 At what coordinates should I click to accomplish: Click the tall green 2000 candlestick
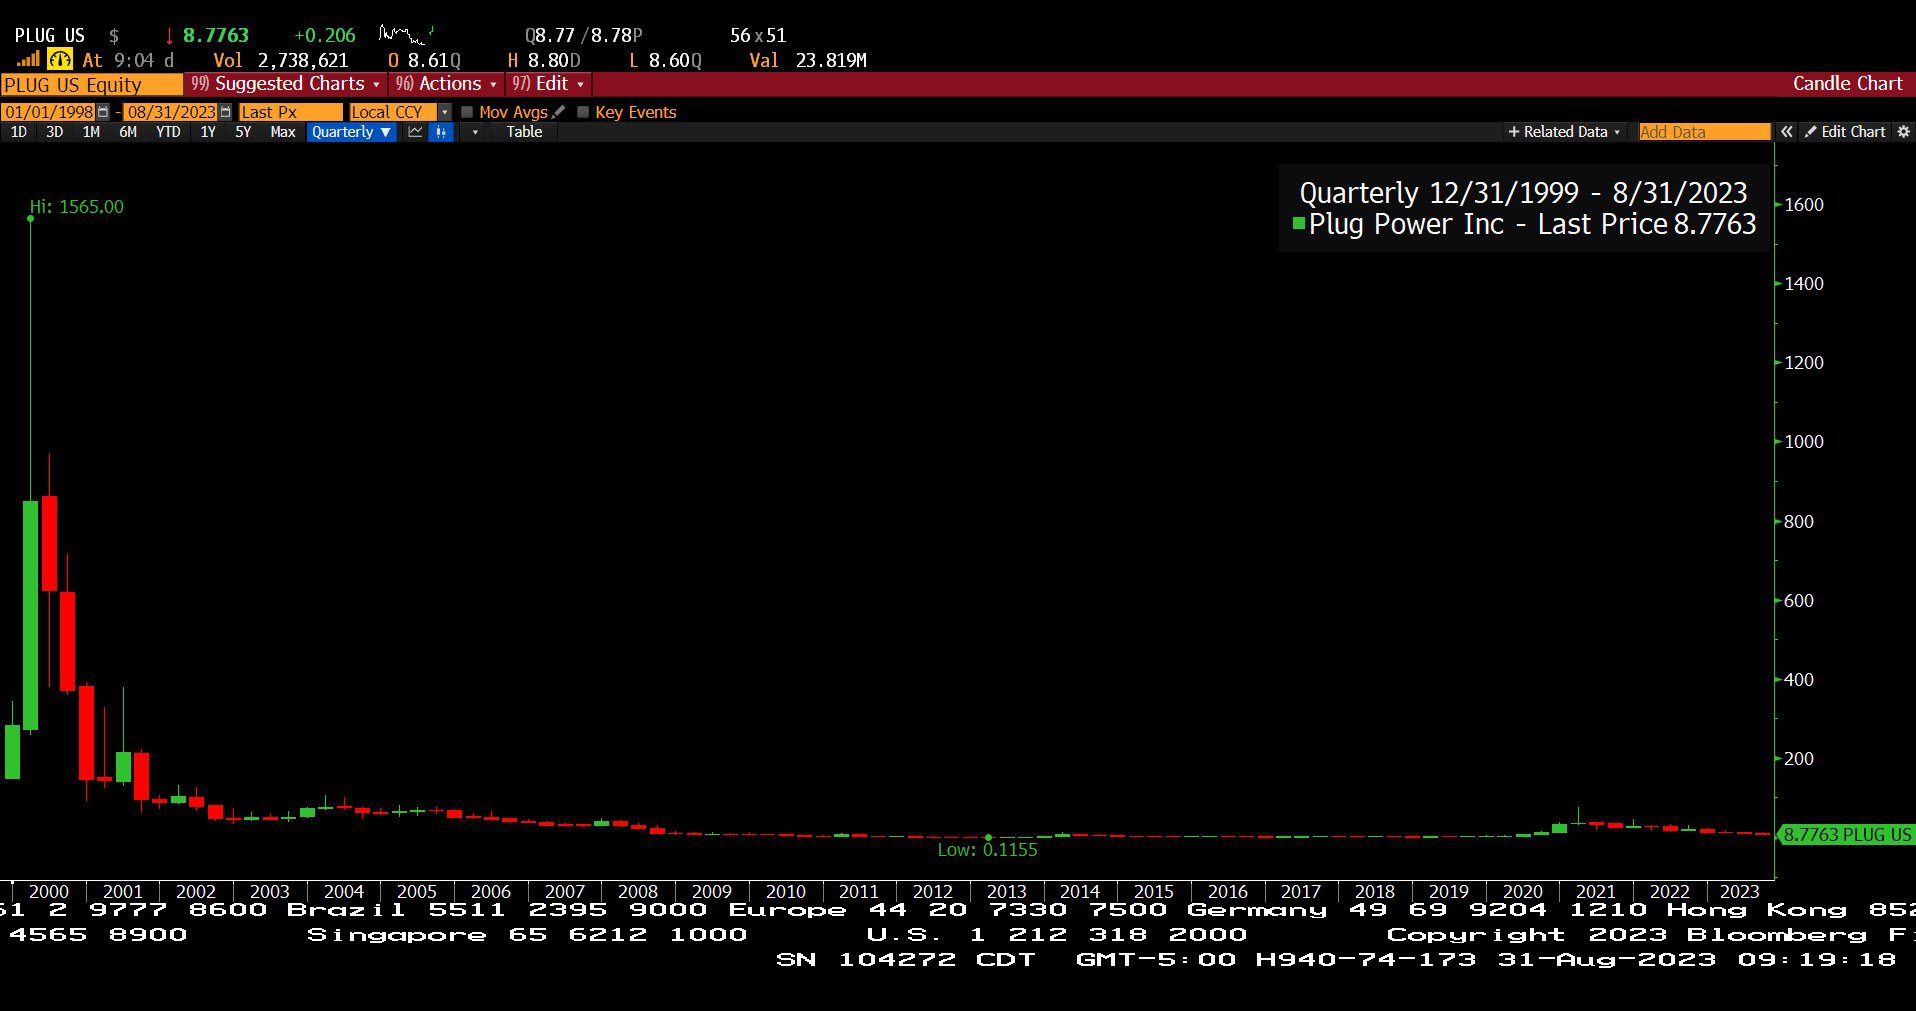tap(30, 615)
